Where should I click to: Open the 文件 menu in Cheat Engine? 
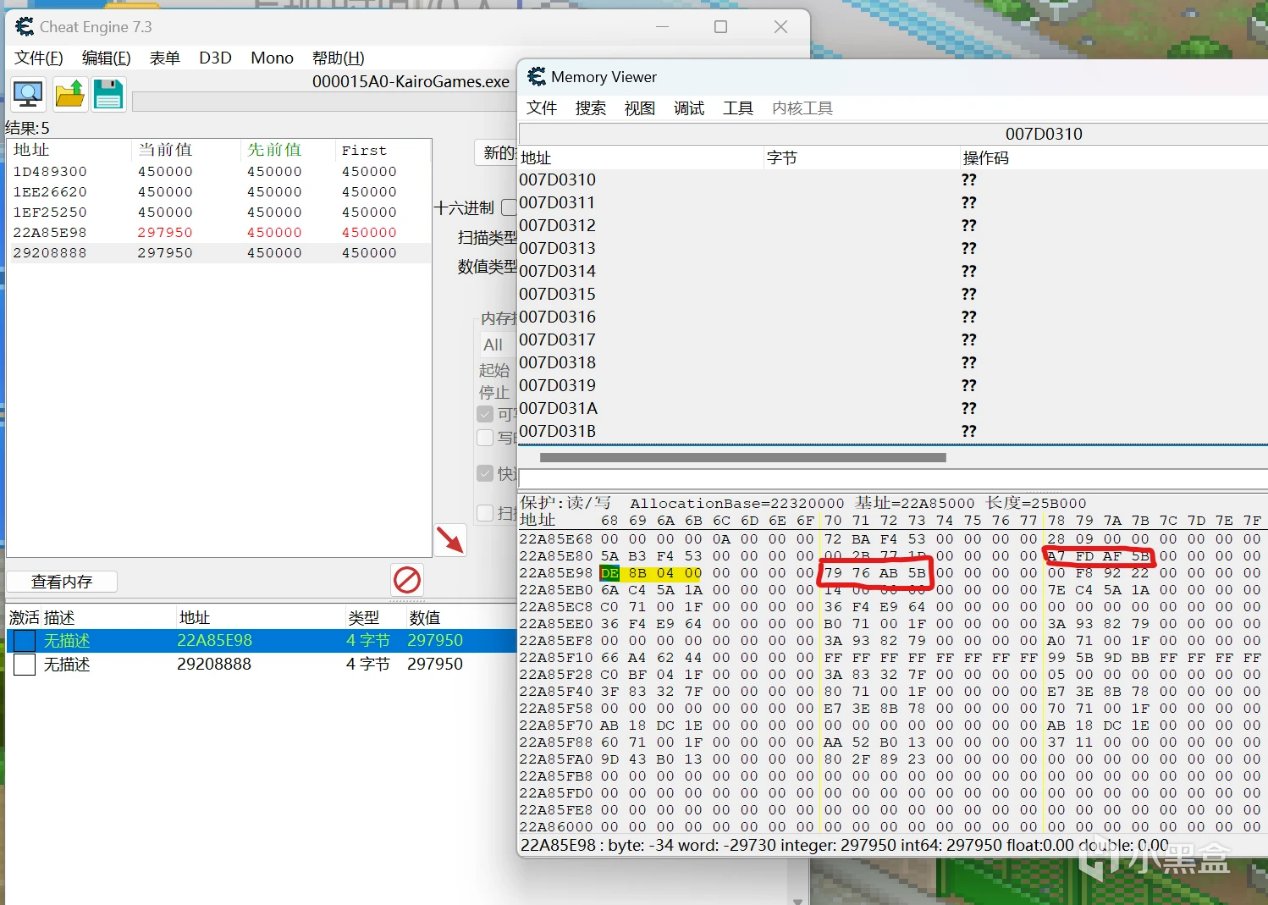point(39,58)
